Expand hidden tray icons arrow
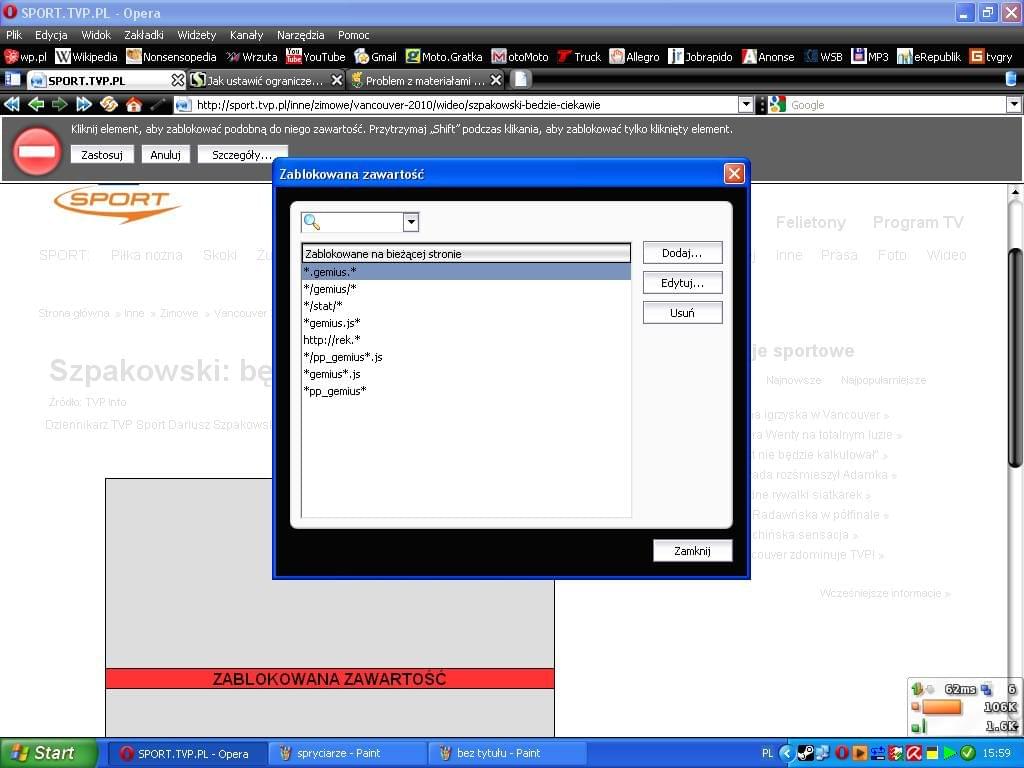The image size is (1024, 768). point(786,754)
